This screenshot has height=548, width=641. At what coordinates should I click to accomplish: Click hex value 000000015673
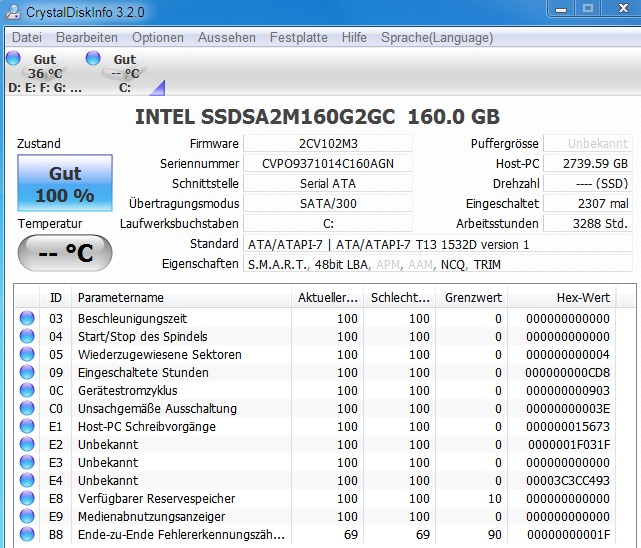click(x=568, y=426)
